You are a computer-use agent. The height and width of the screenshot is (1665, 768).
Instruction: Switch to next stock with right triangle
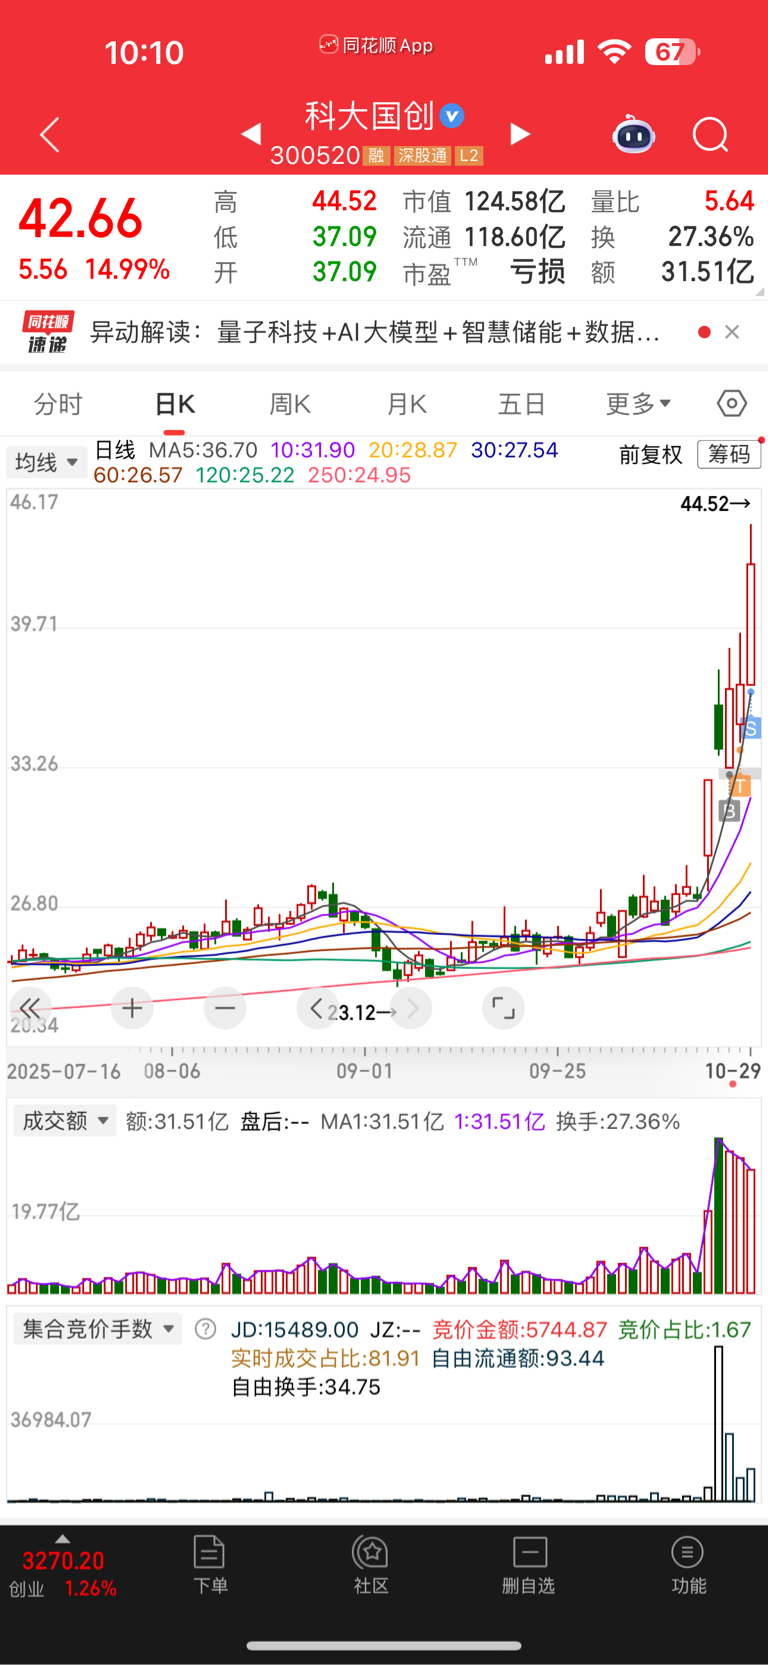[x=520, y=134]
